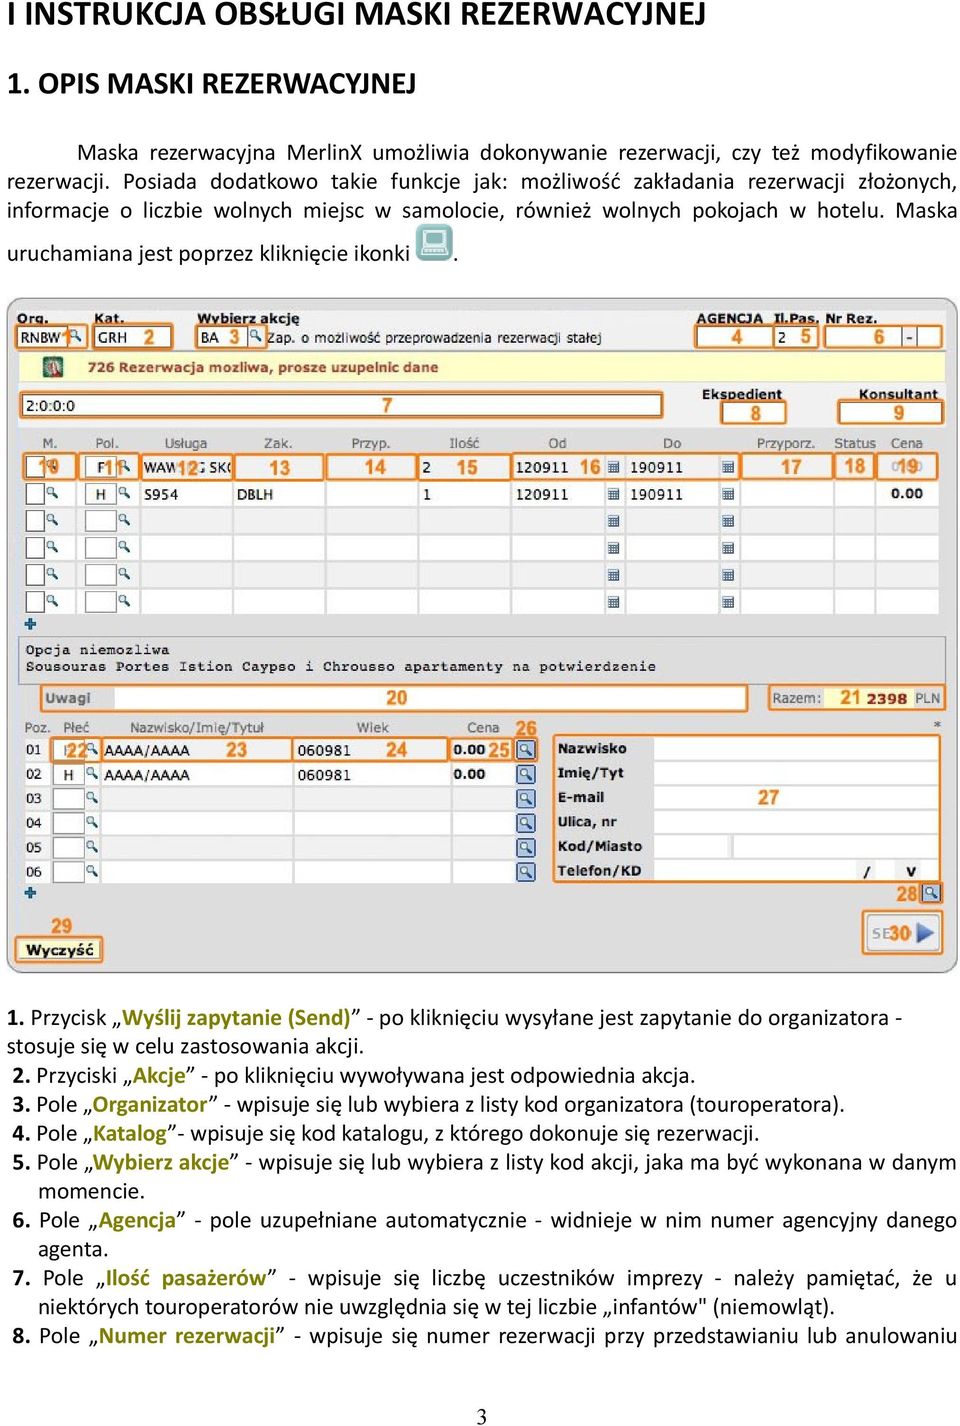Click the Kat. field containing GRH
Screen dimensions: 960x1426
[x=134, y=337]
